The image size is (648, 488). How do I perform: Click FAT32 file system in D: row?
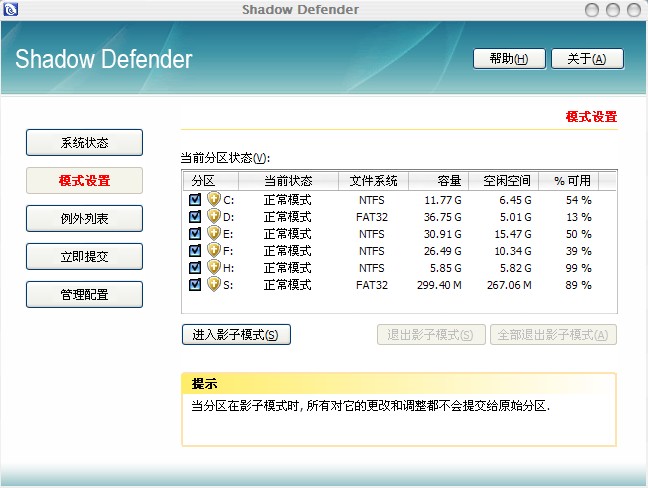click(x=372, y=217)
